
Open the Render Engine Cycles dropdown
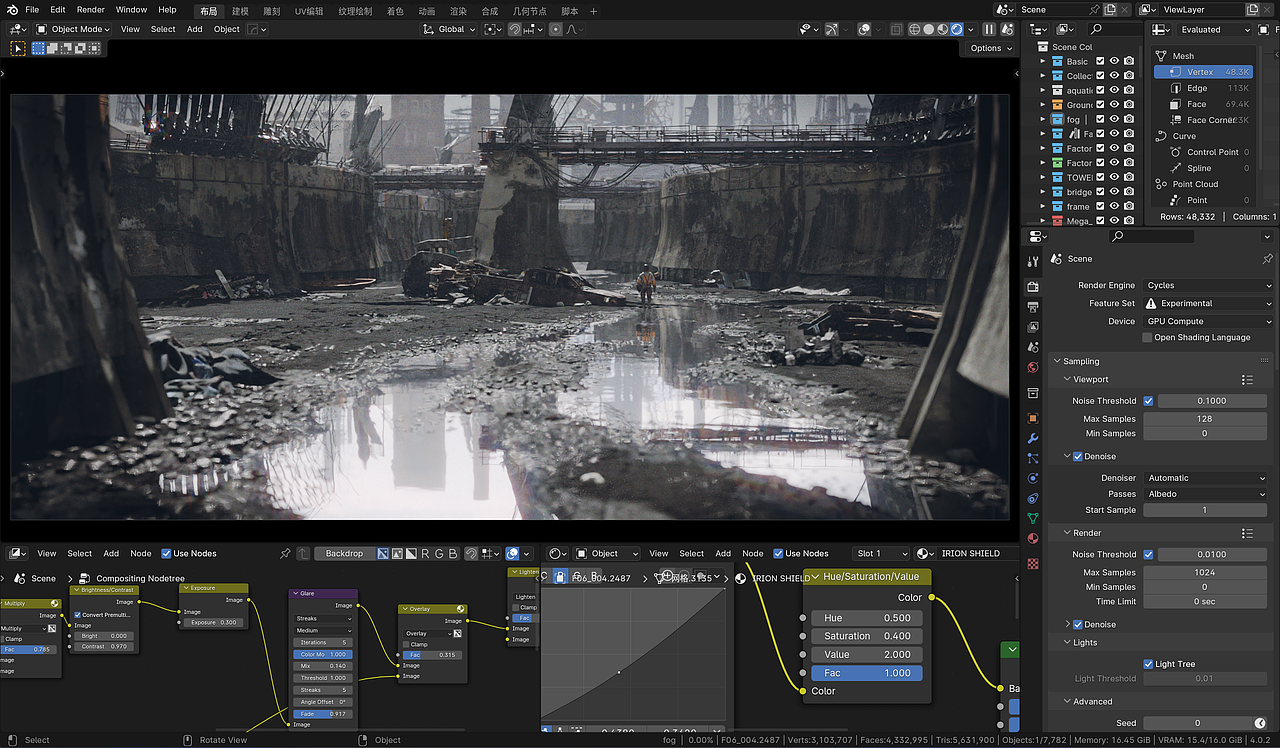coord(1208,285)
